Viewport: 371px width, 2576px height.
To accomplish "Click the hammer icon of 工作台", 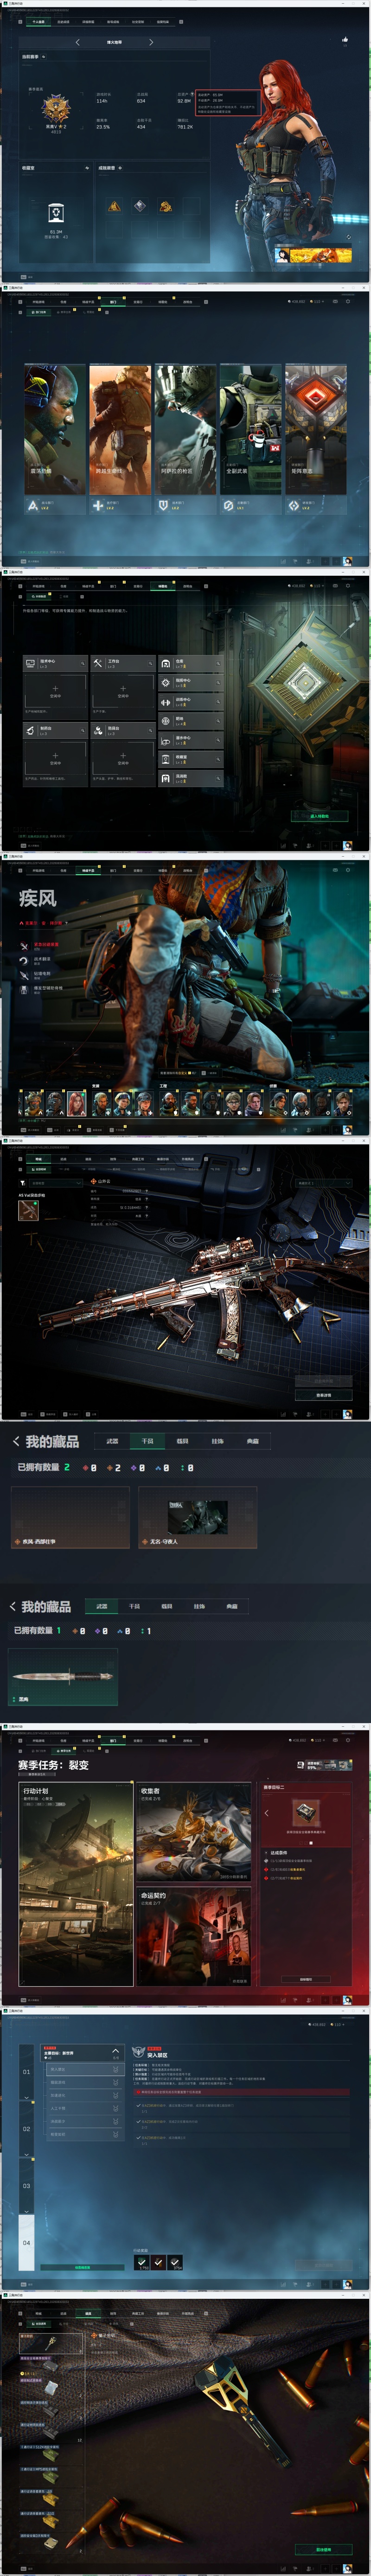I will coord(98,662).
